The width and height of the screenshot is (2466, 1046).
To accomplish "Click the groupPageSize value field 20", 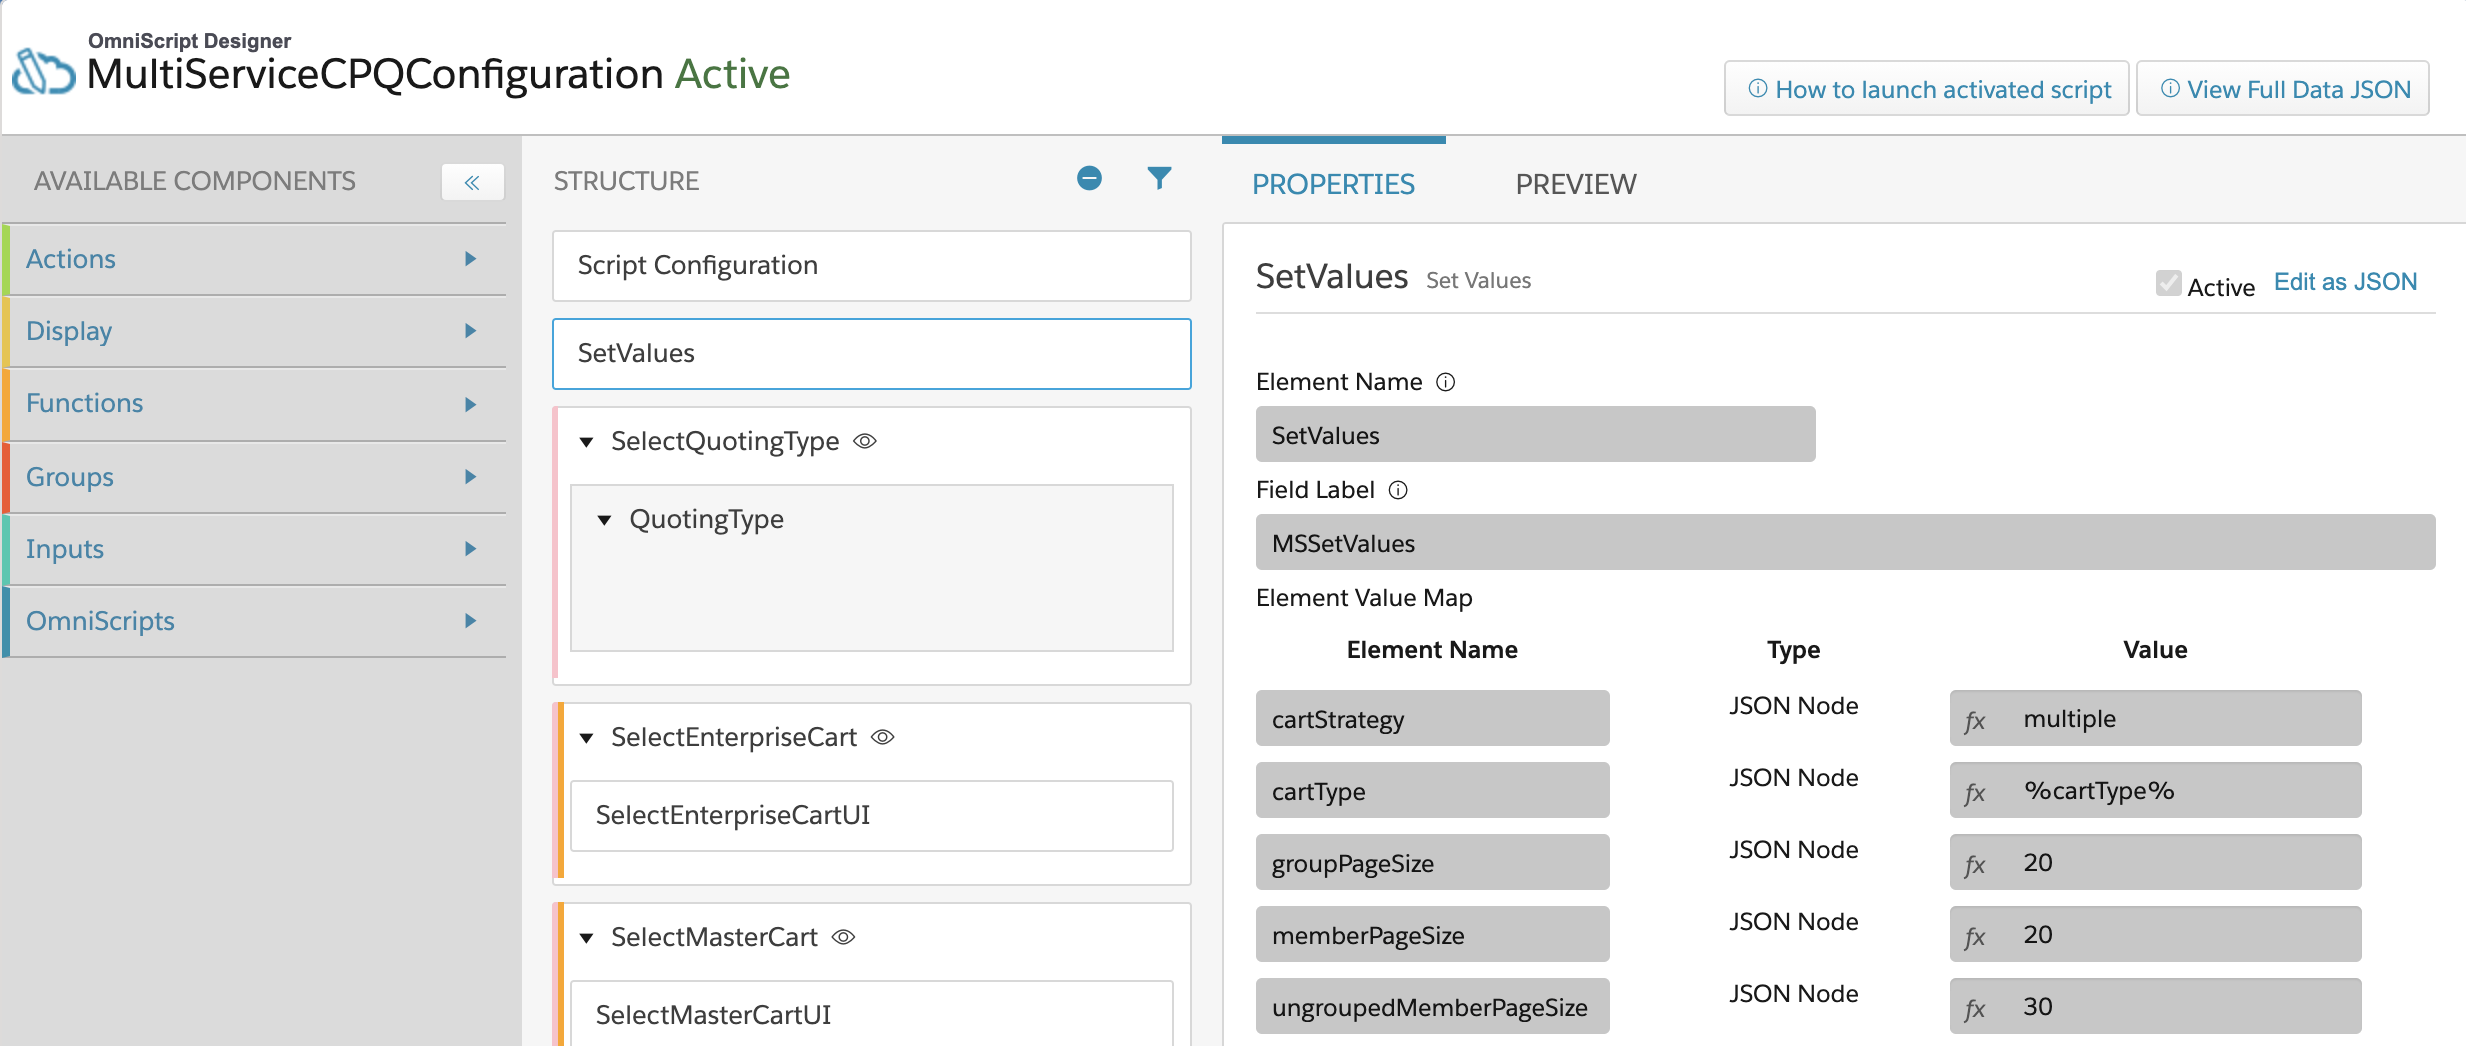I will [2156, 862].
